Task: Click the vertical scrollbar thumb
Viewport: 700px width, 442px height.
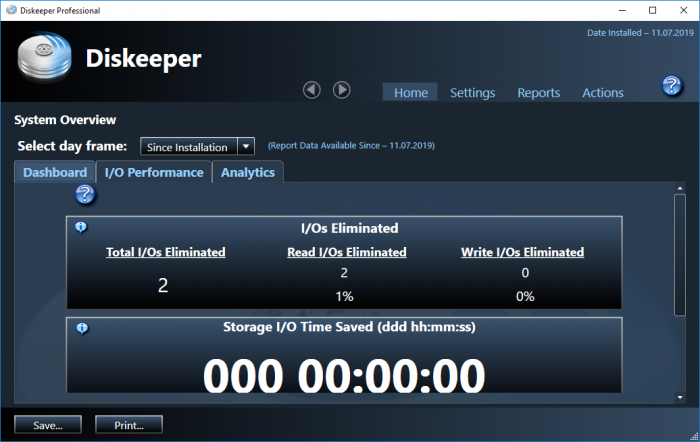Action: (680, 255)
